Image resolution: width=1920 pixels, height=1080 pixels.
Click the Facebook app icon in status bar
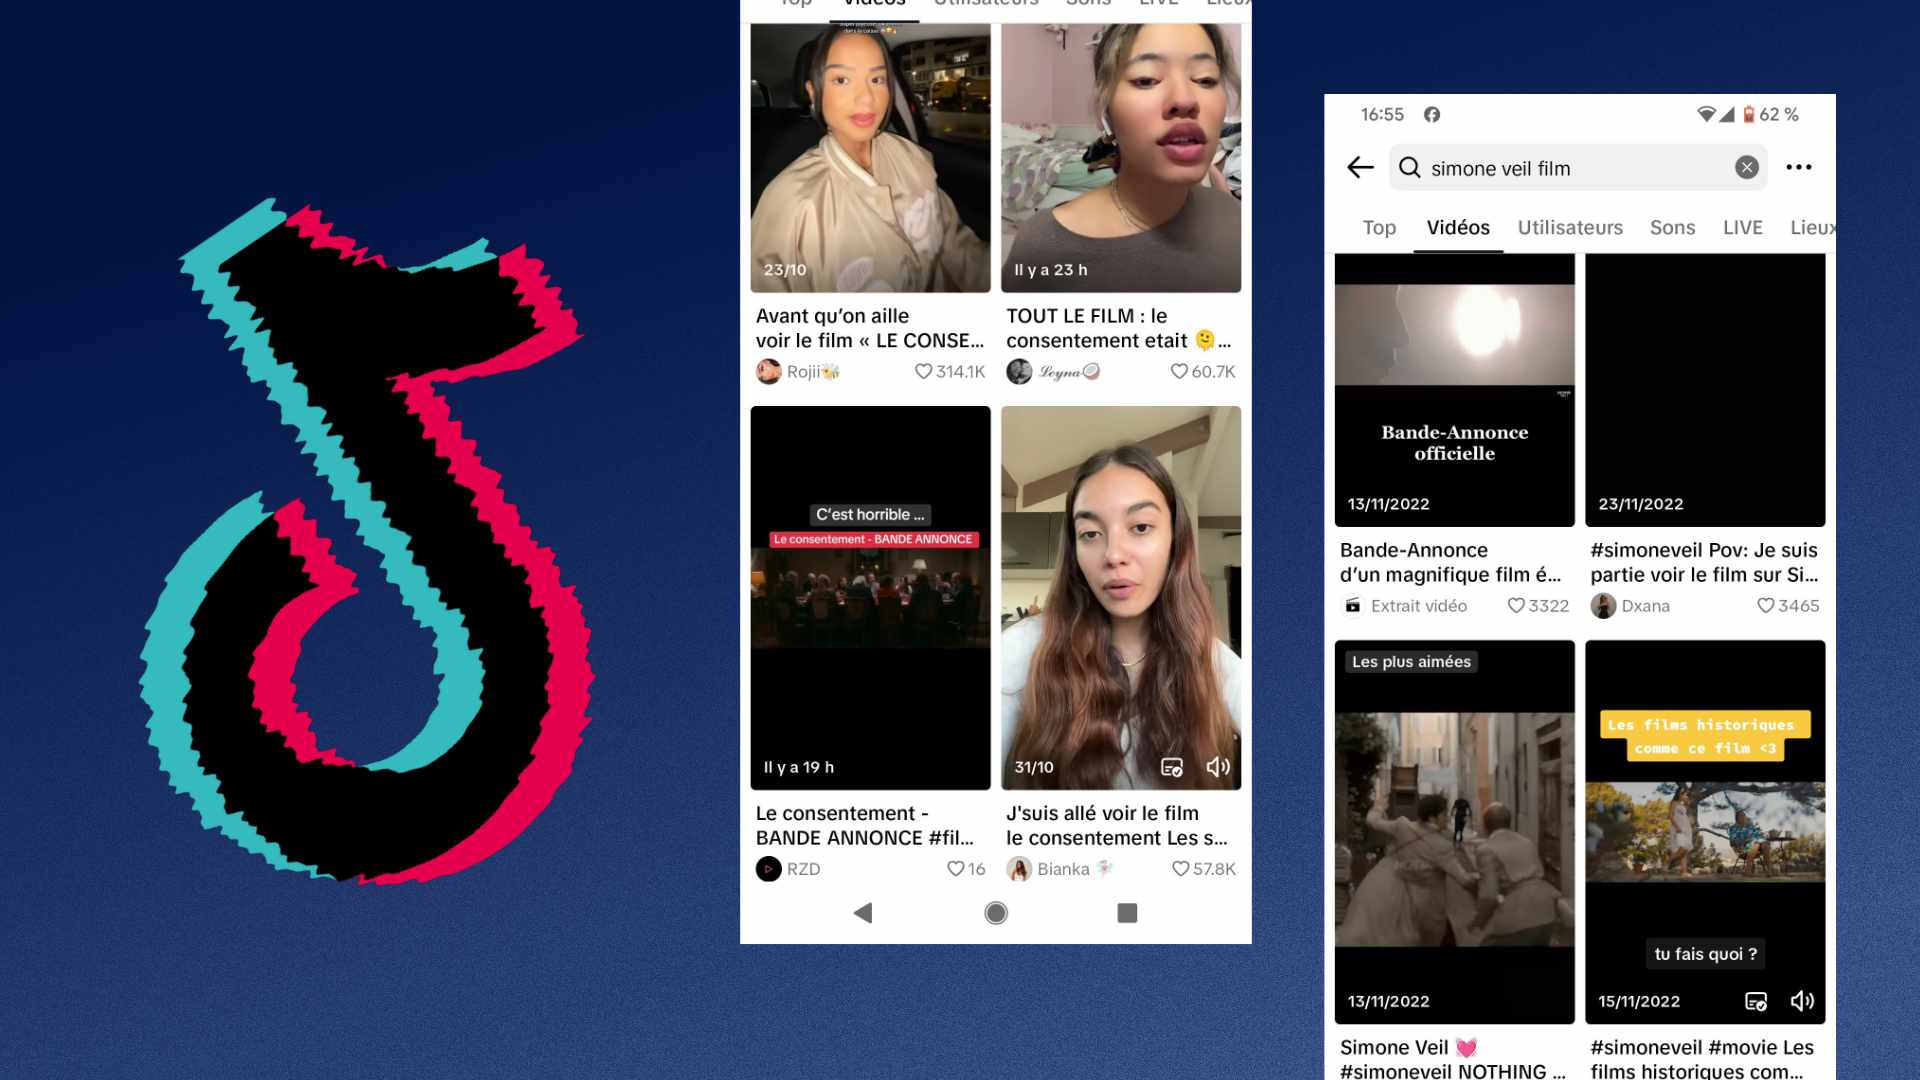(x=1431, y=115)
